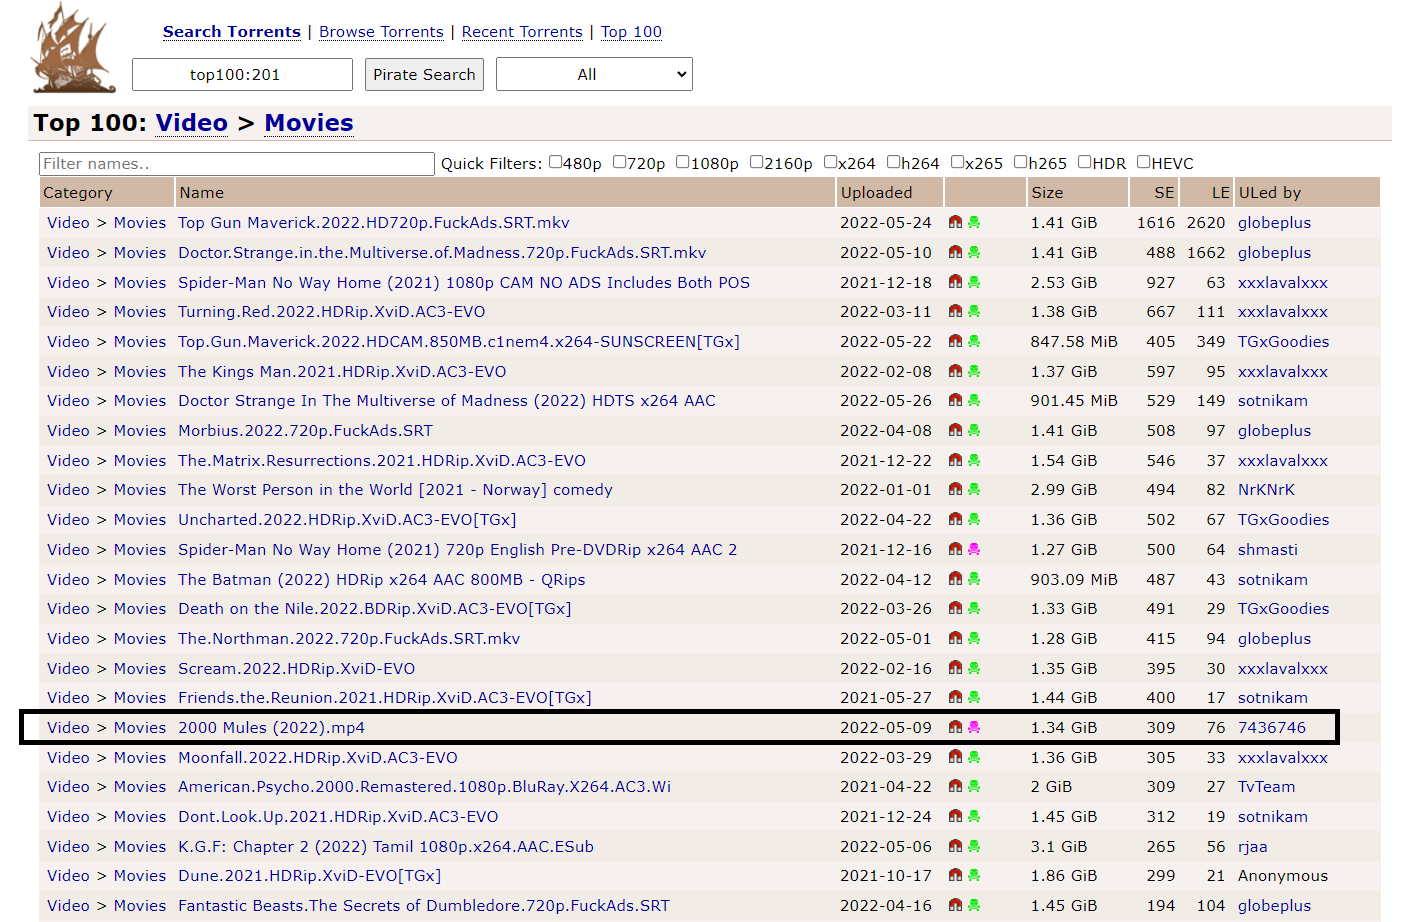This screenshot has width=1425, height=922.
Task: Click magnet icon for Dune.2021 row
Action: coord(955,876)
